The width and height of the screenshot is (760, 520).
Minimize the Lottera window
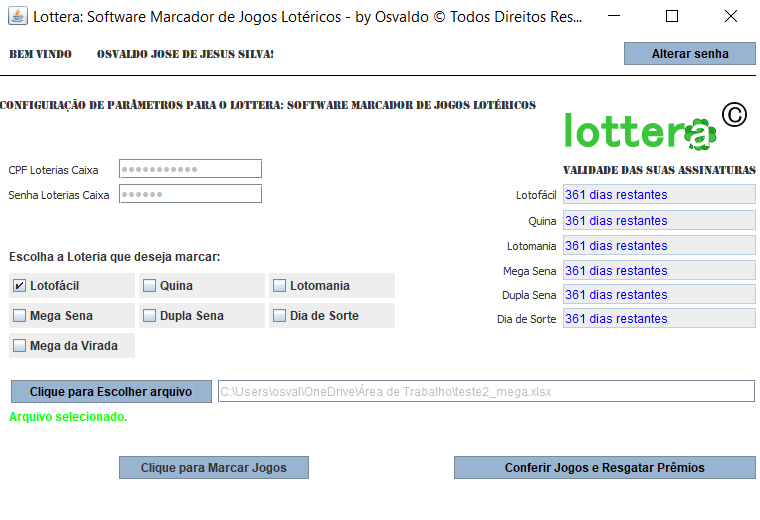coord(614,16)
